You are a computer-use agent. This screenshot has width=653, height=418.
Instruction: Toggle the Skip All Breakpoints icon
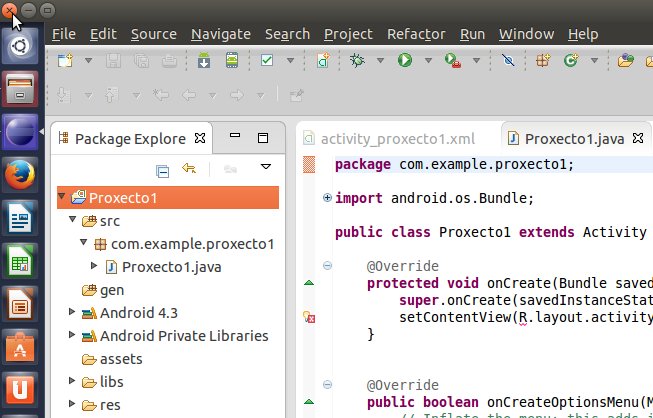pos(508,61)
